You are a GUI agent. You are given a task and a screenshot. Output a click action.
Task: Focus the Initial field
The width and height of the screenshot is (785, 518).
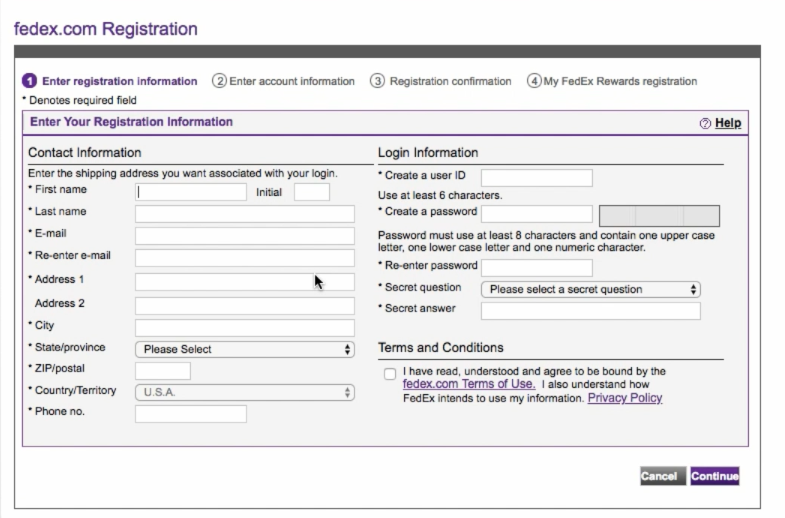312,192
